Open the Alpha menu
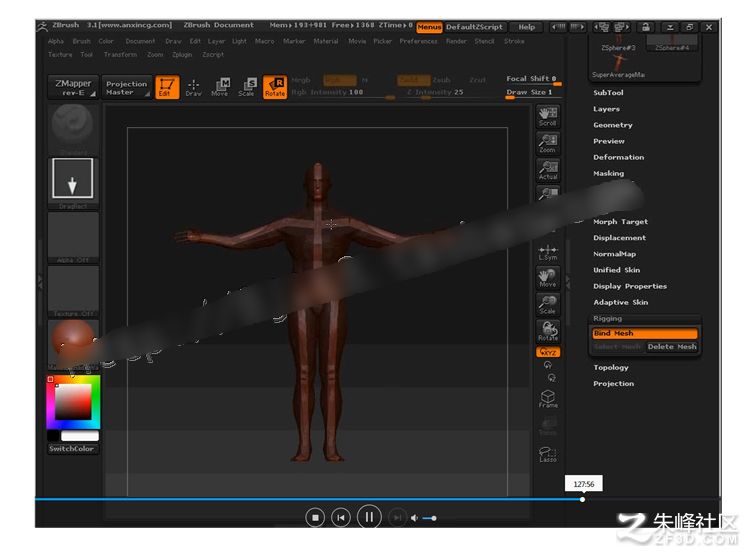This screenshot has height=555, width=750. tap(56, 42)
